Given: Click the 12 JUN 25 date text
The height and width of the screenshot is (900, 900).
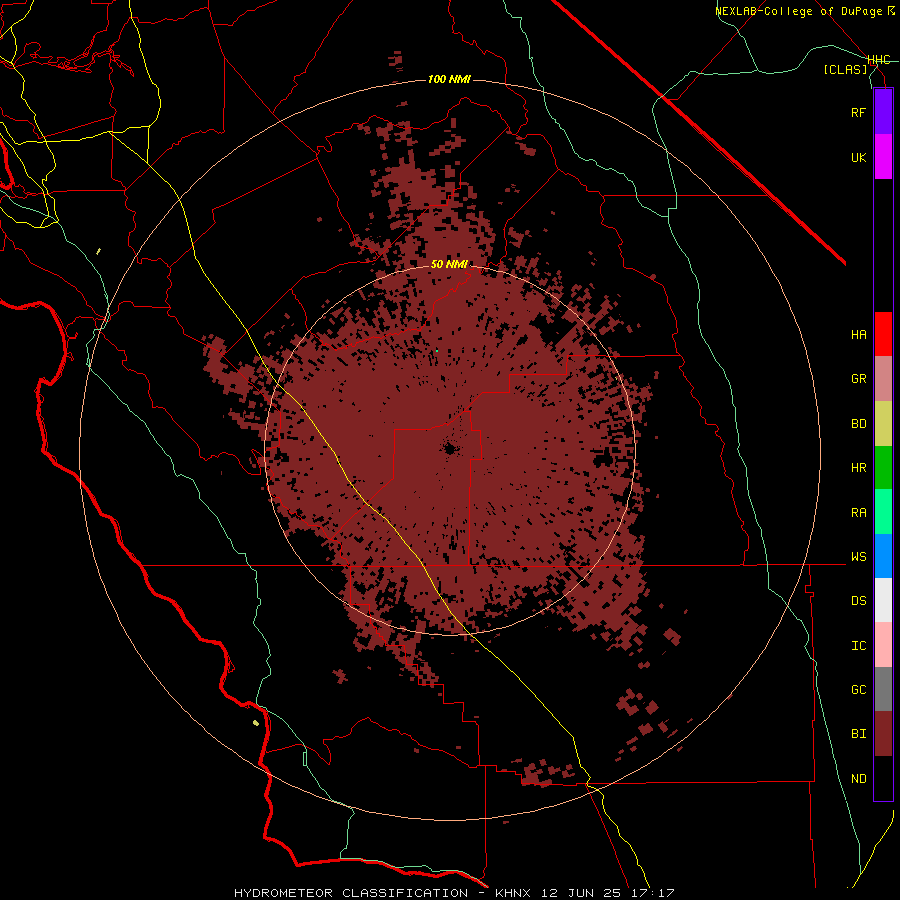Looking at the screenshot, I should [583, 893].
